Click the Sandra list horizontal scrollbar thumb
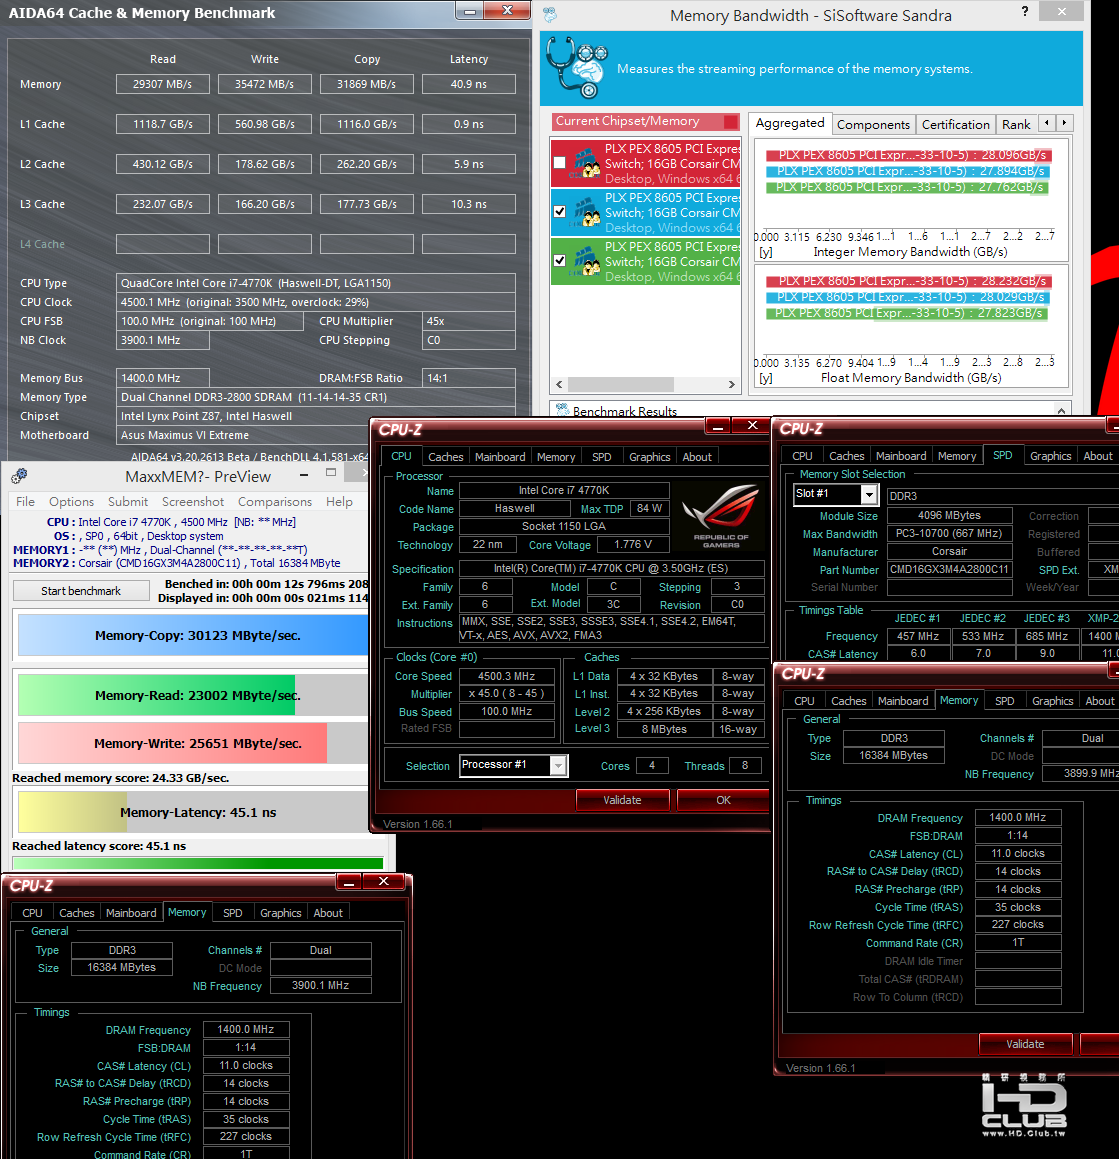 (620, 384)
